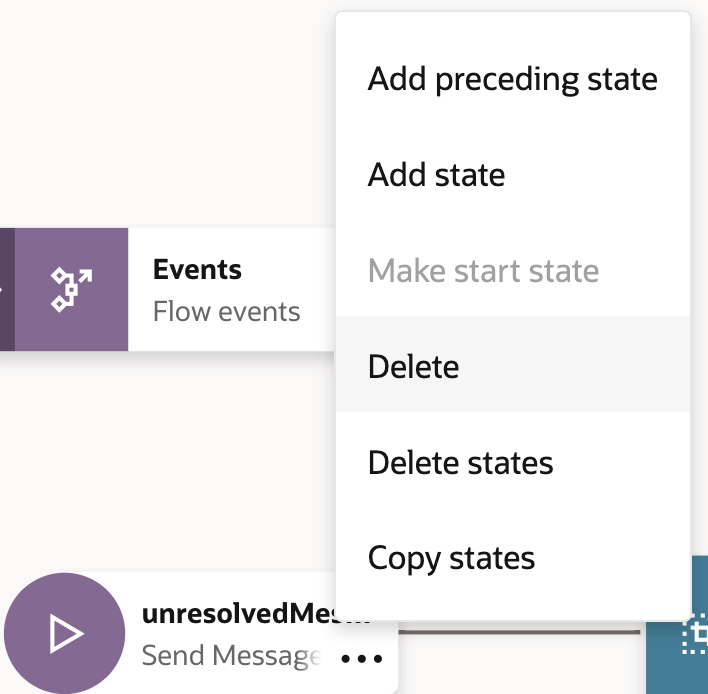Select the Delete states menu entry

[x=460, y=463]
